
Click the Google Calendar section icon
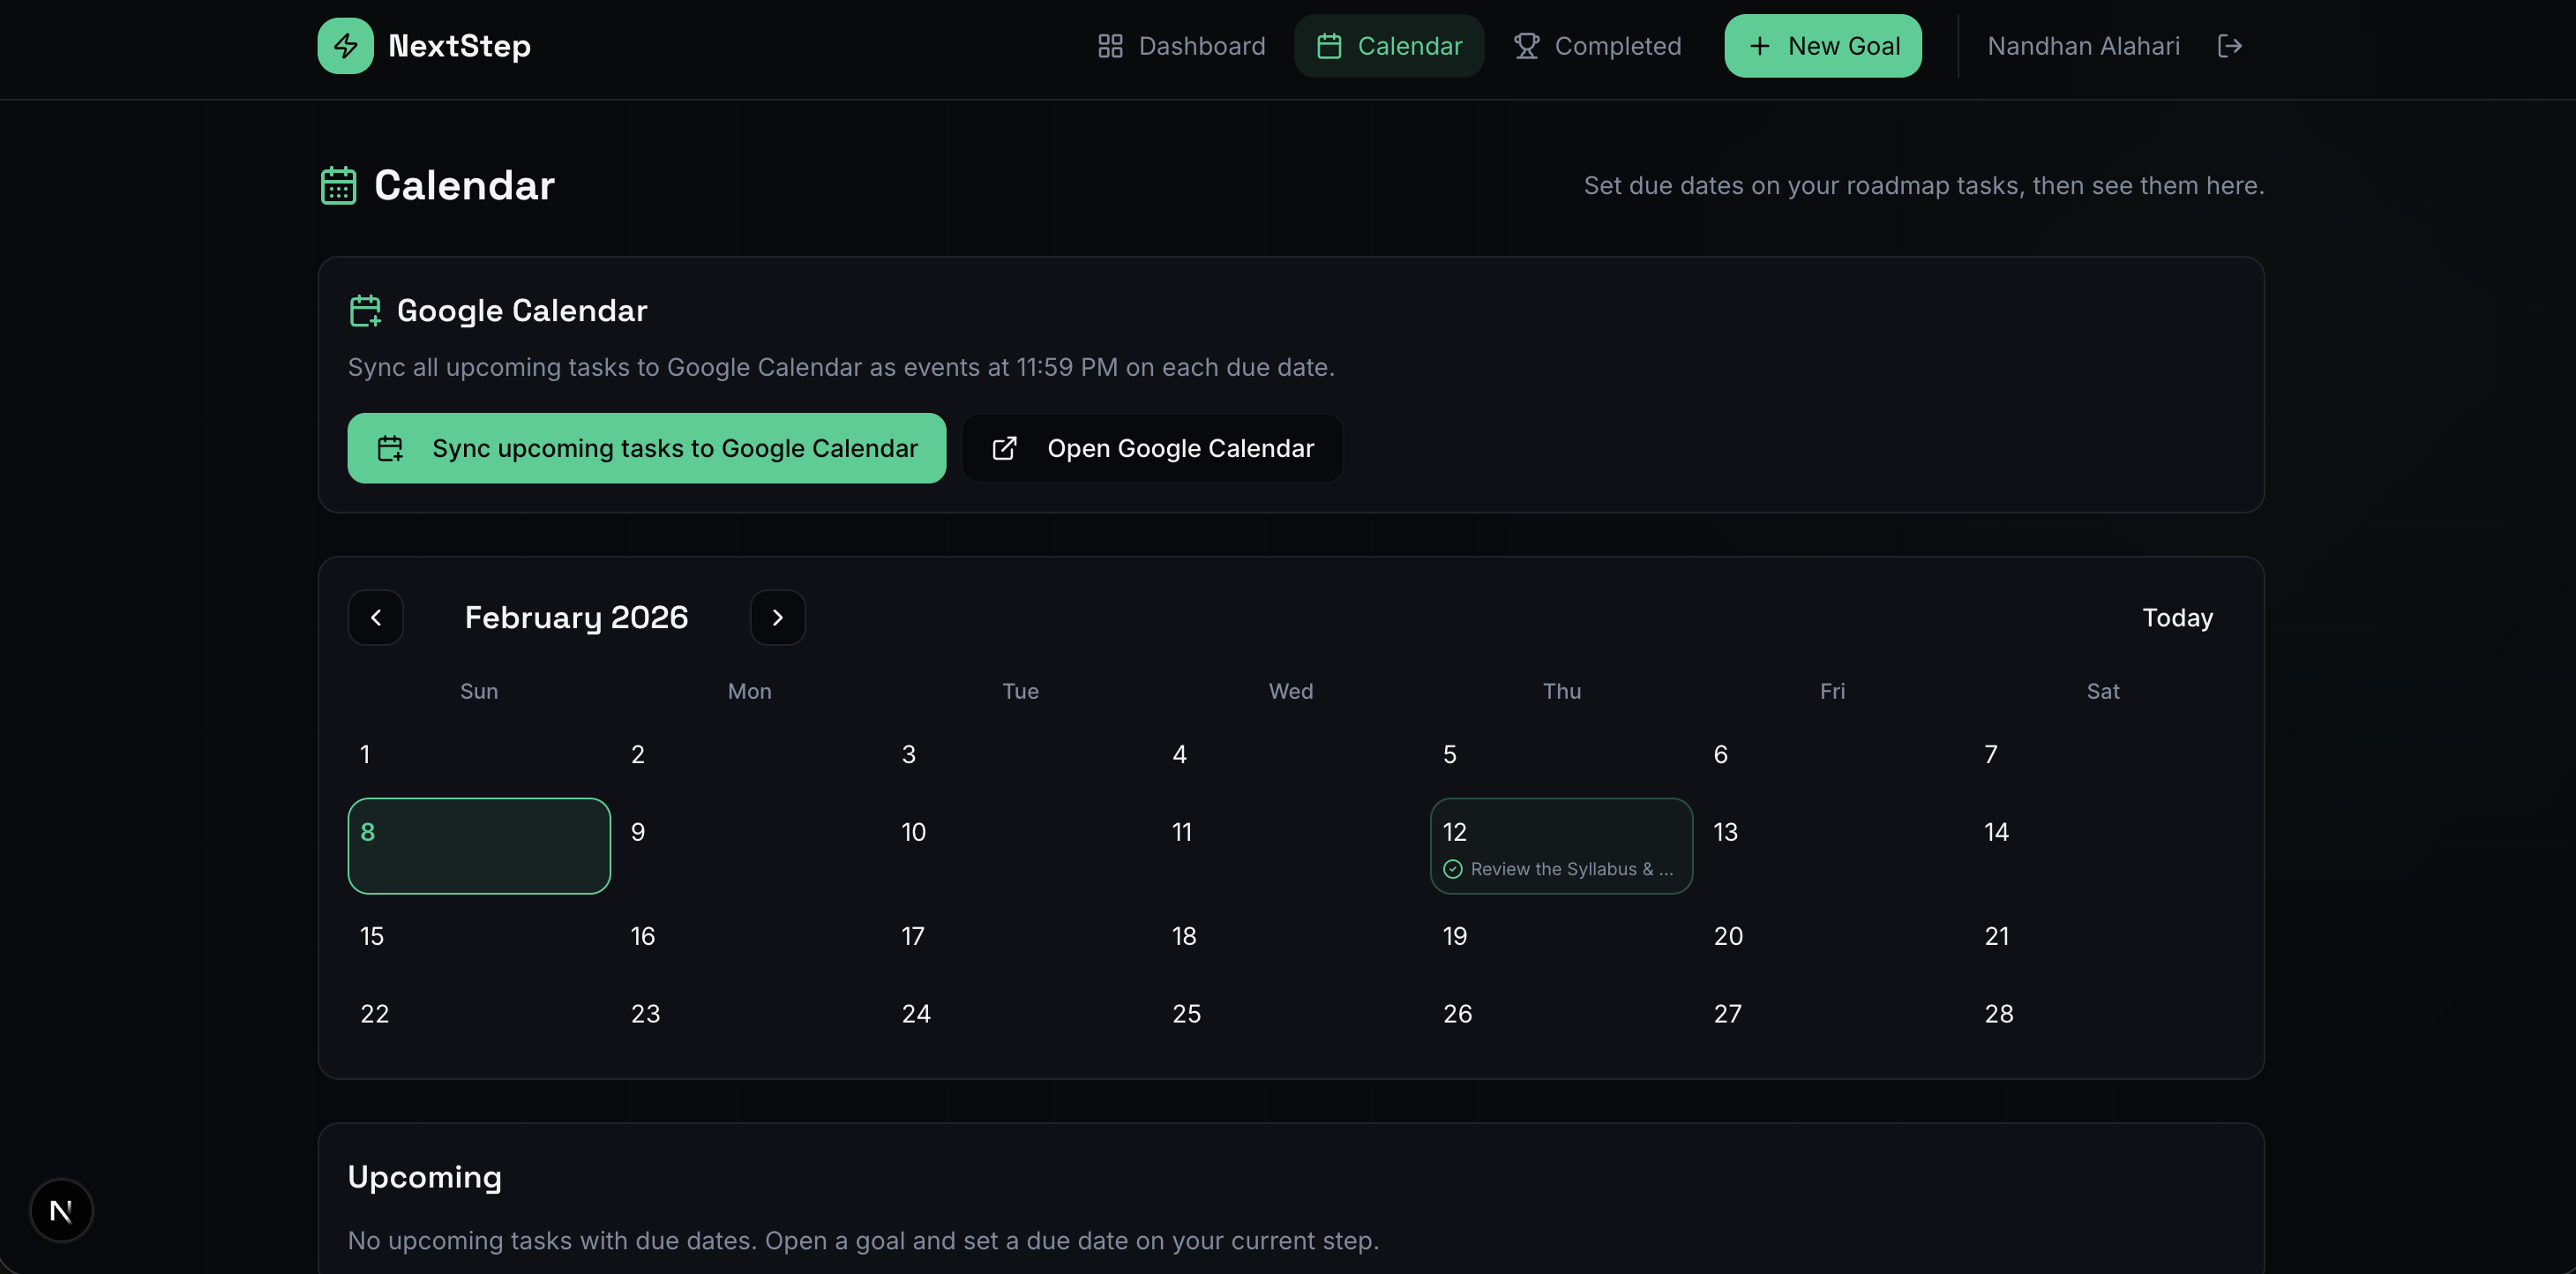pyautogui.click(x=365, y=311)
